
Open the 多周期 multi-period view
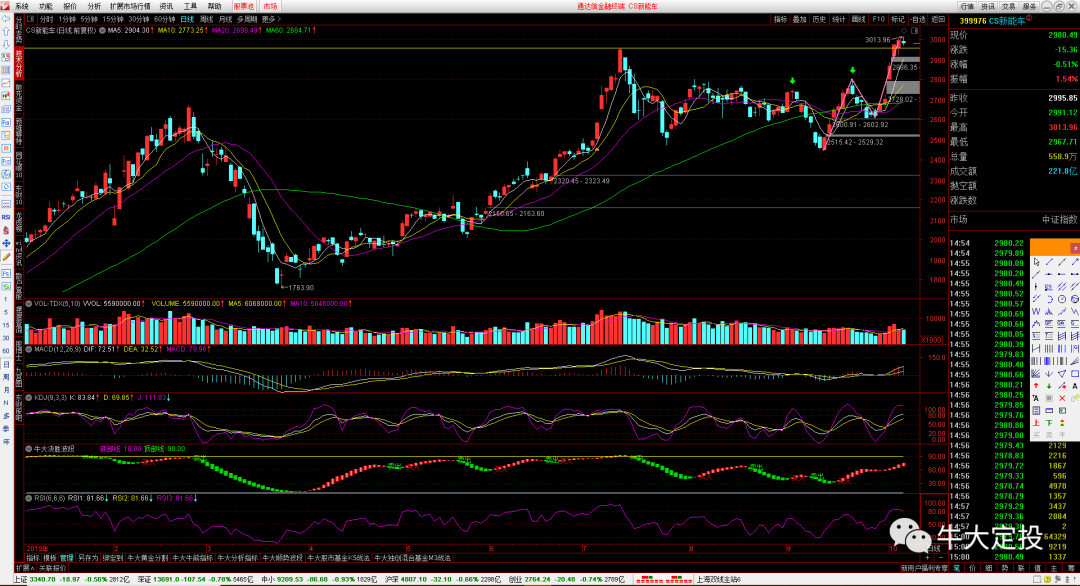pyautogui.click(x=247, y=19)
